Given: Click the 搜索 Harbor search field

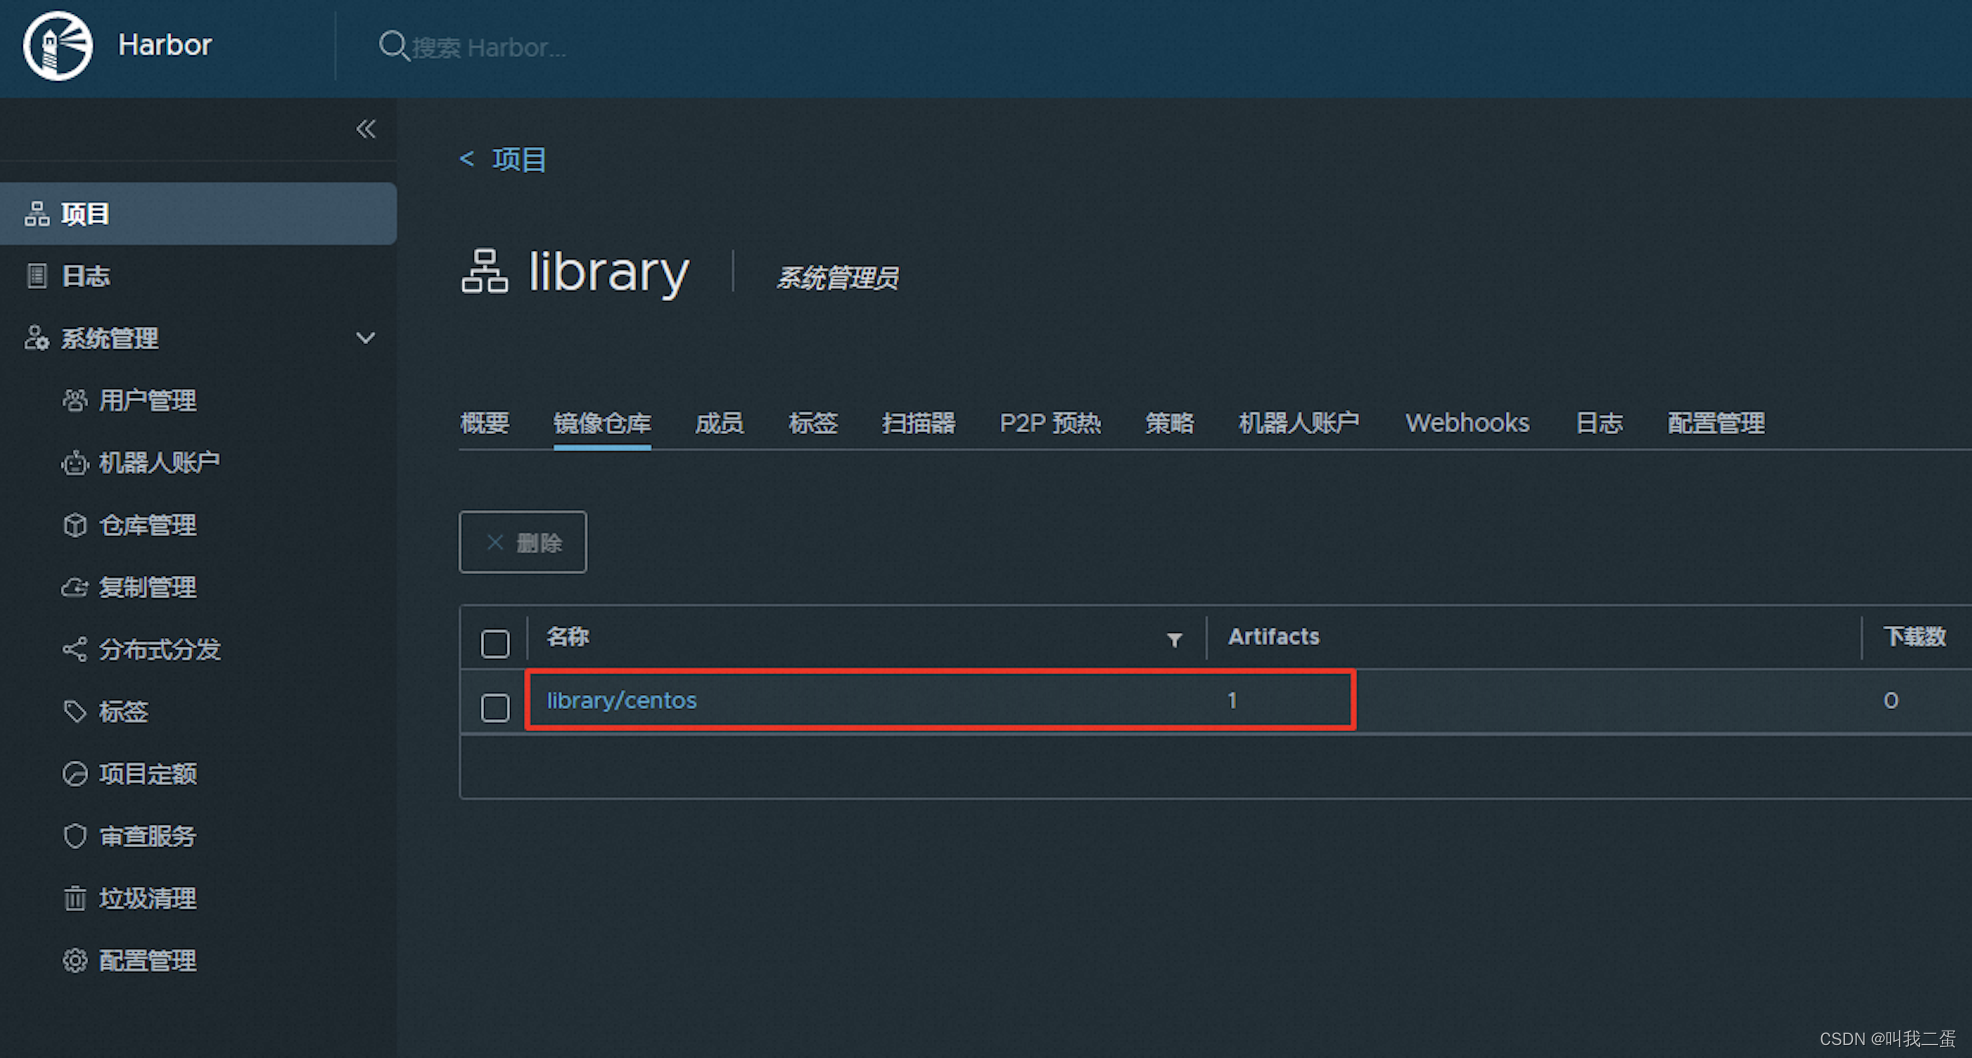Looking at the screenshot, I should click(490, 47).
